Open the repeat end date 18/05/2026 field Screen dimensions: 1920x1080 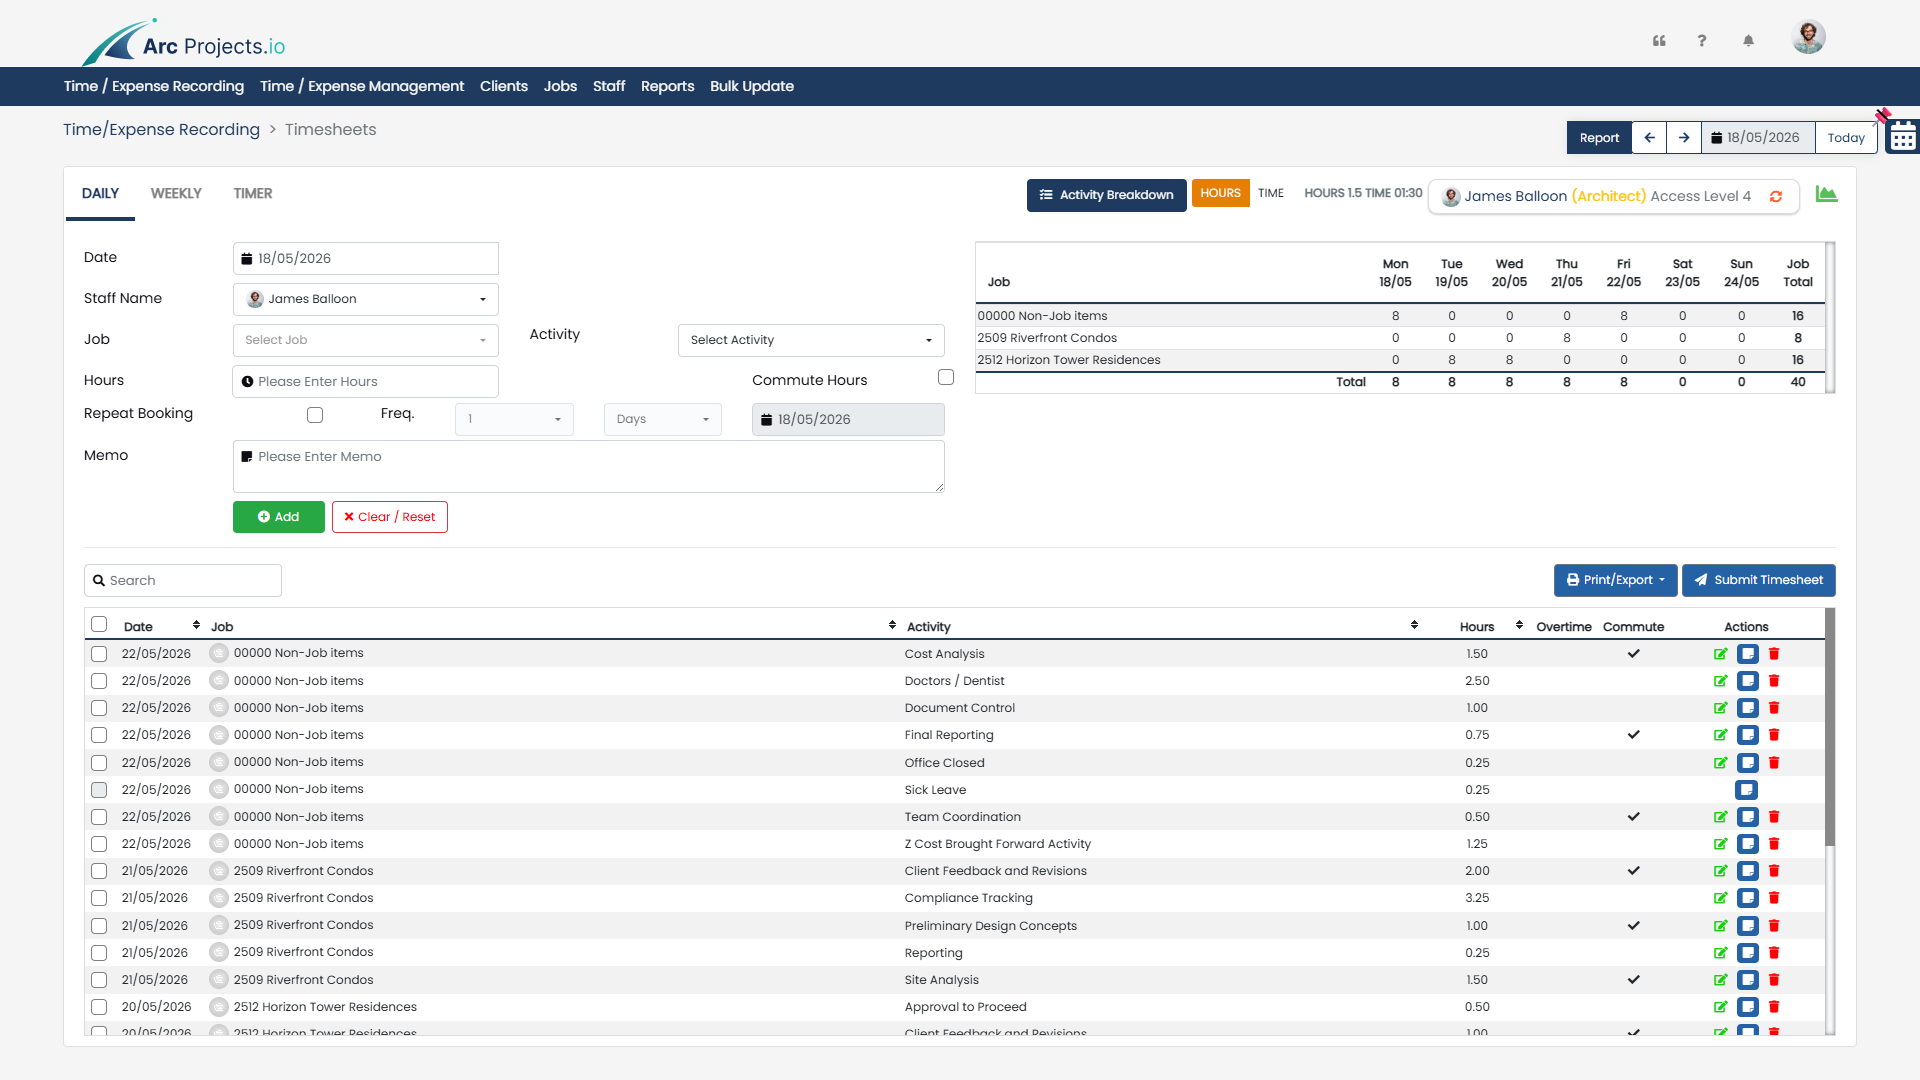(x=848, y=420)
